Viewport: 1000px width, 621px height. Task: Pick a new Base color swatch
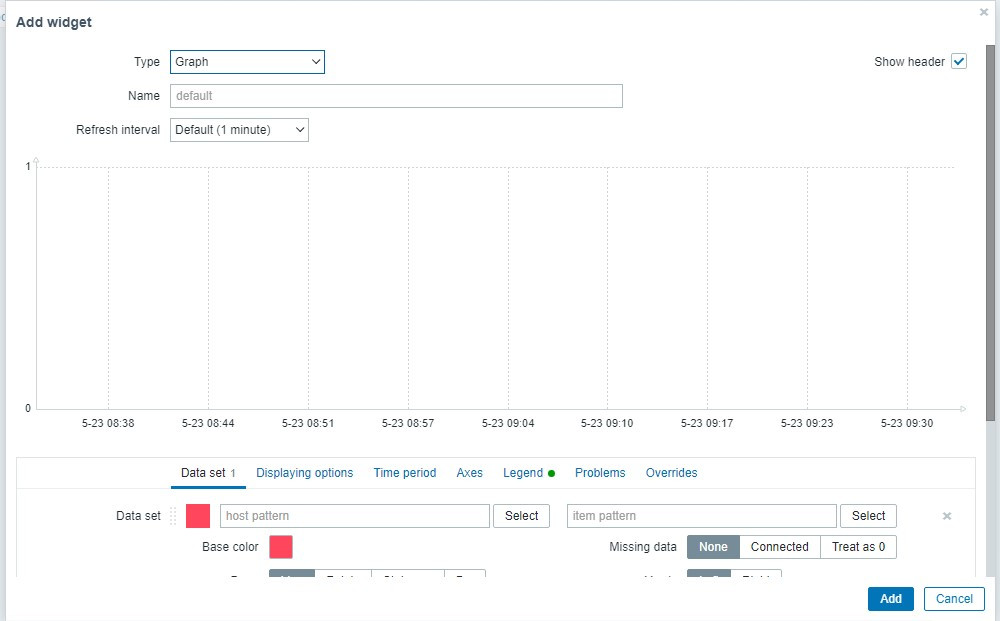point(281,547)
